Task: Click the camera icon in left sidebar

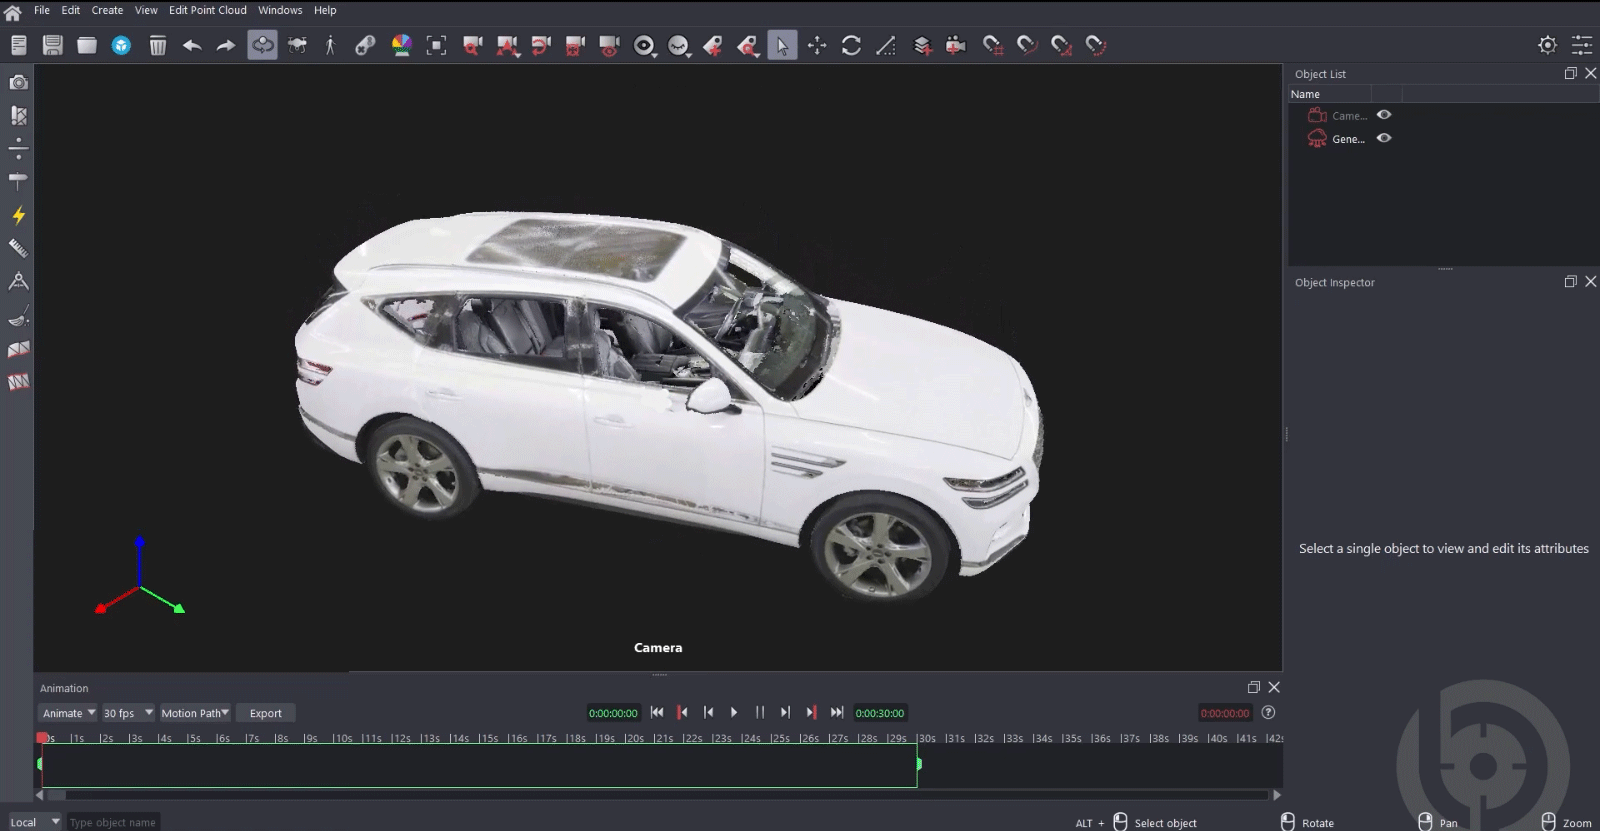Action: 18,82
